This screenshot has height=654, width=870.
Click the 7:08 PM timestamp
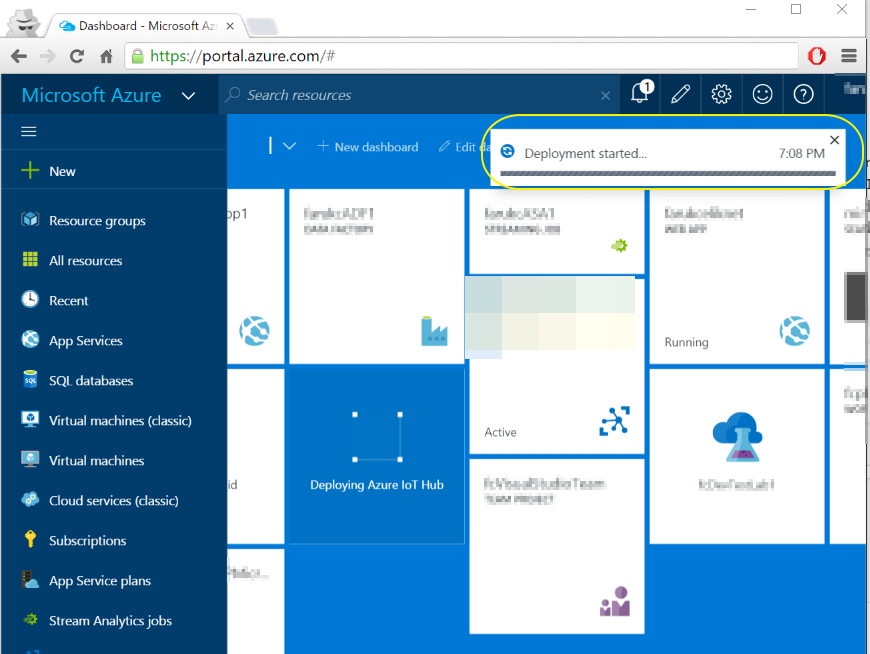[801, 153]
